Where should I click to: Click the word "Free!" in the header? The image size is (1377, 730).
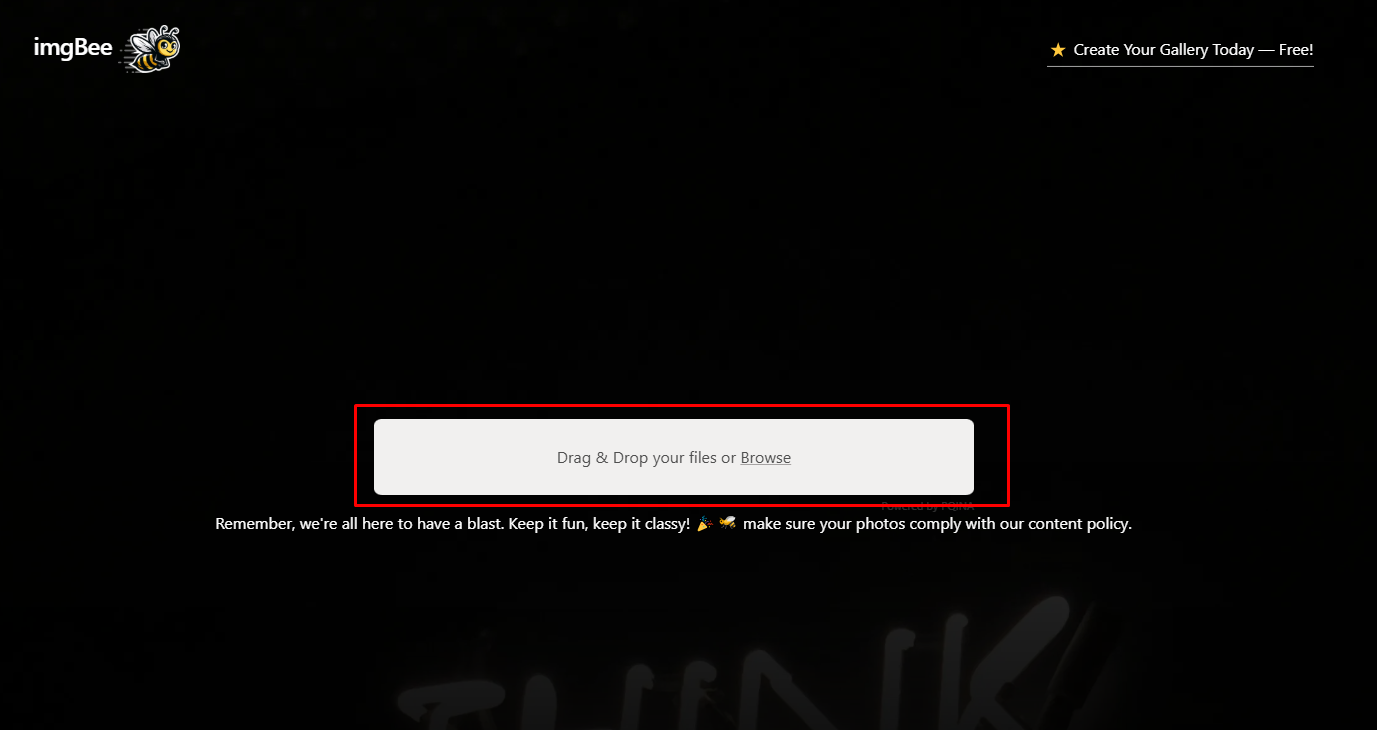tap(1296, 50)
